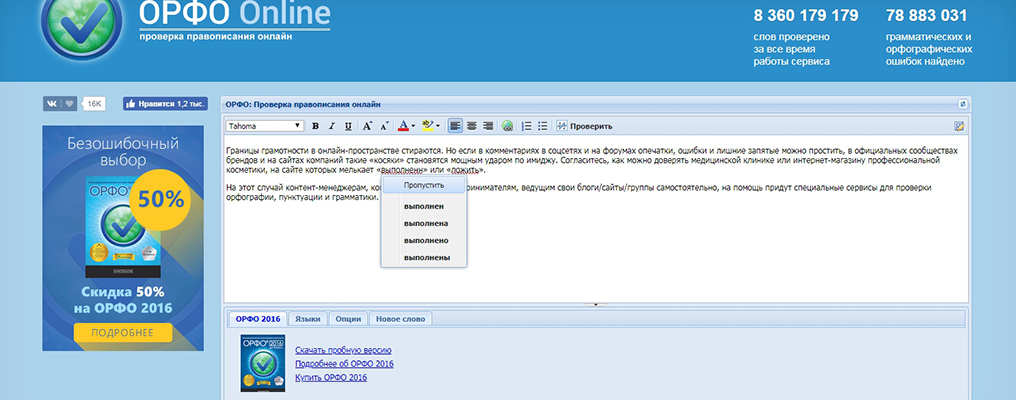The image size is (1016, 400).
Task: Toggle underline formatting
Action: [x=348, y=126]
